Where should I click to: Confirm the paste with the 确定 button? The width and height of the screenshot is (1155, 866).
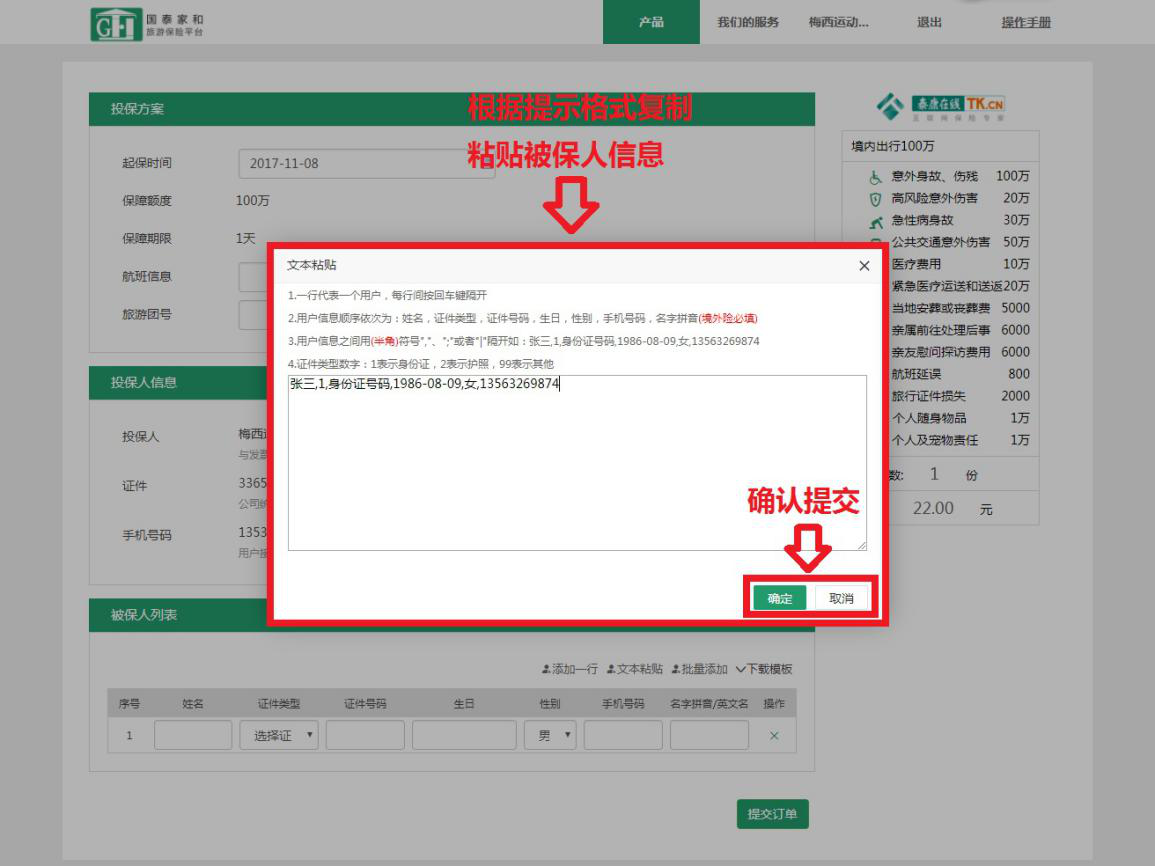click(779, 598)
